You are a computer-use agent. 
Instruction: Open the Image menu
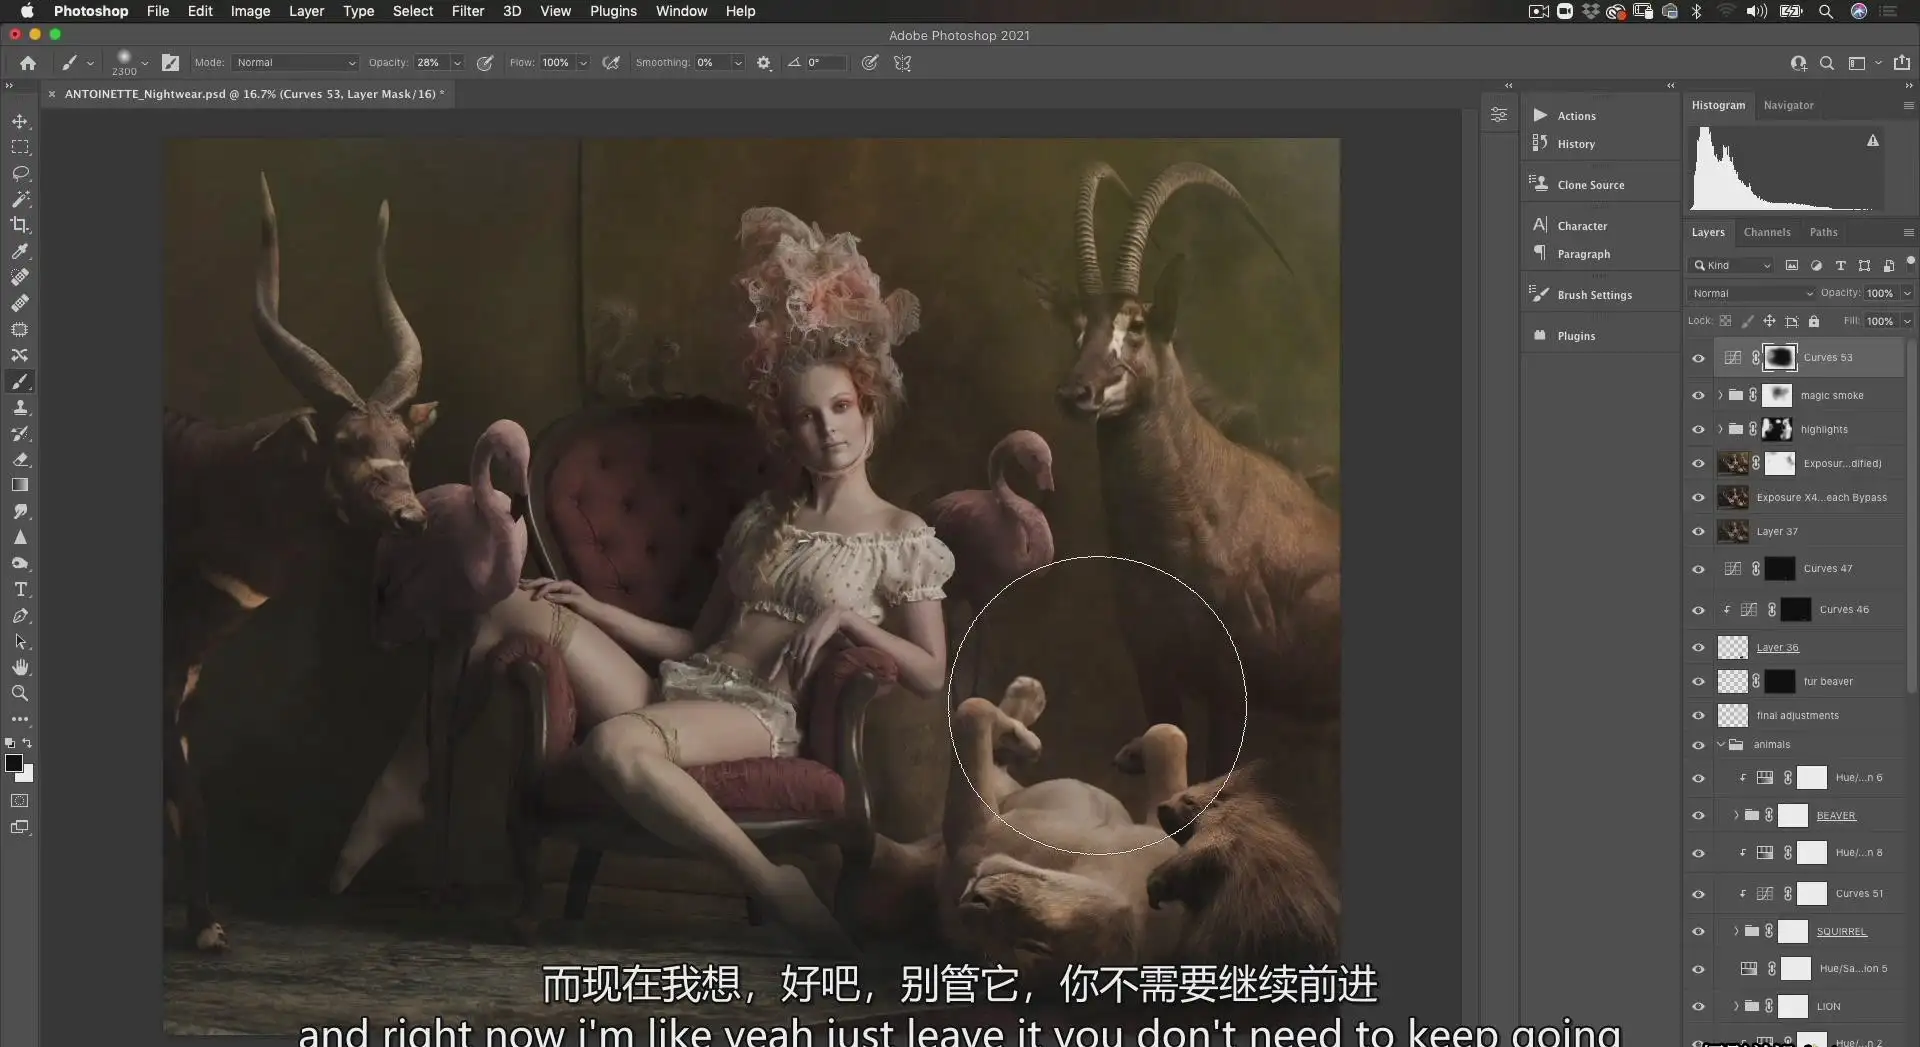(x=250, y=11)
